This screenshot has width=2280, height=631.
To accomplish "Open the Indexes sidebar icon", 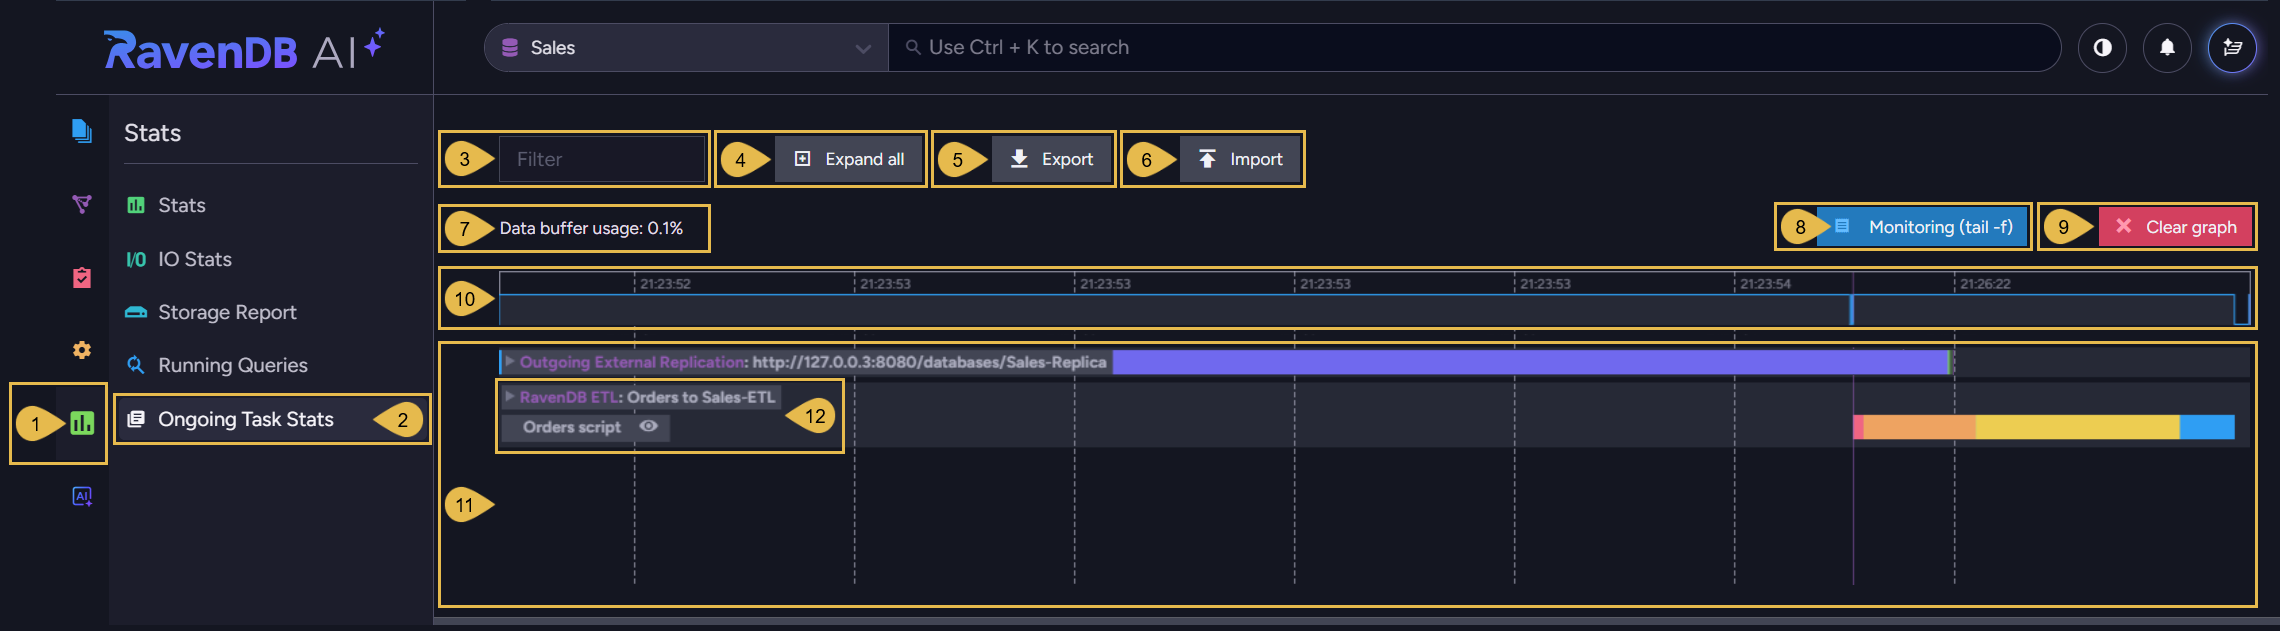I will [82, 204].
